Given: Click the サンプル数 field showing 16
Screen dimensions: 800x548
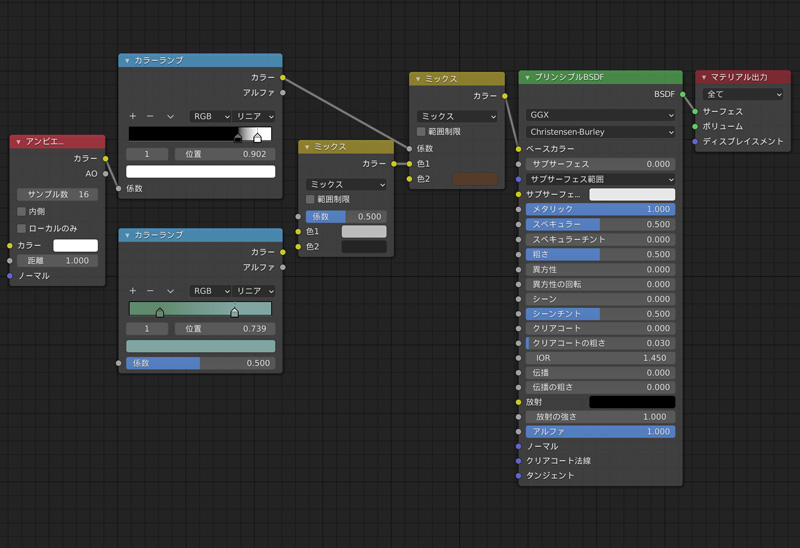Looking at the screenshot, I should click(x=57, y=194).
